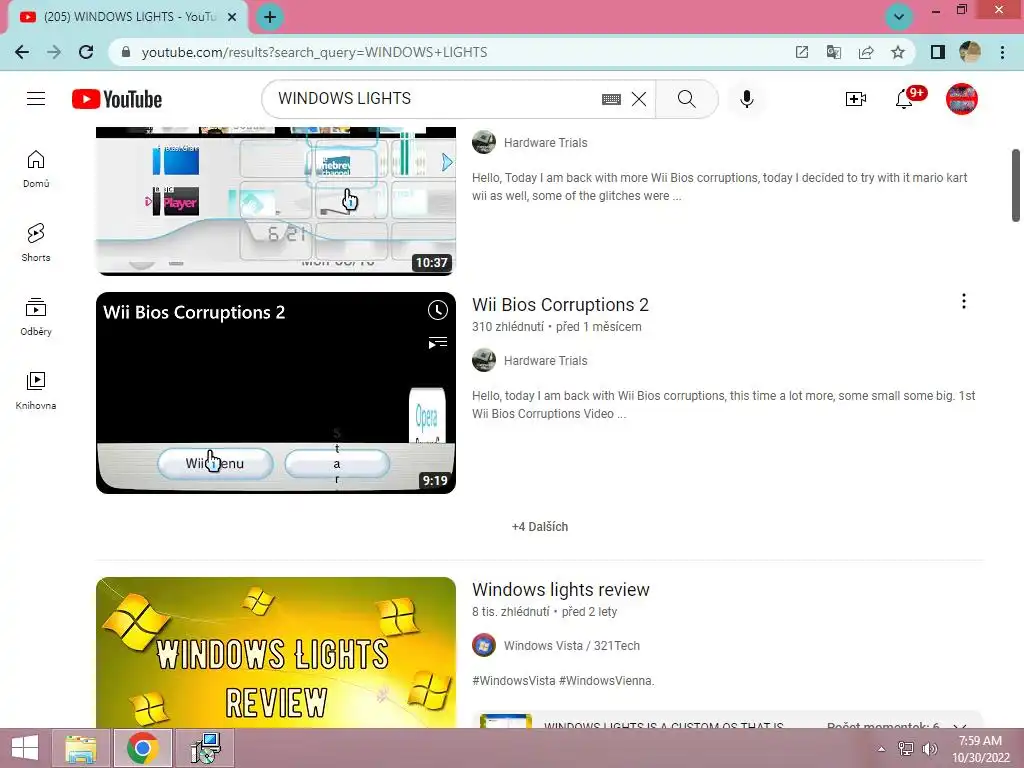This screenshot has height=768, width=1024.
Task: Translate this page icon in the address bar
Action: click(834, 52)
